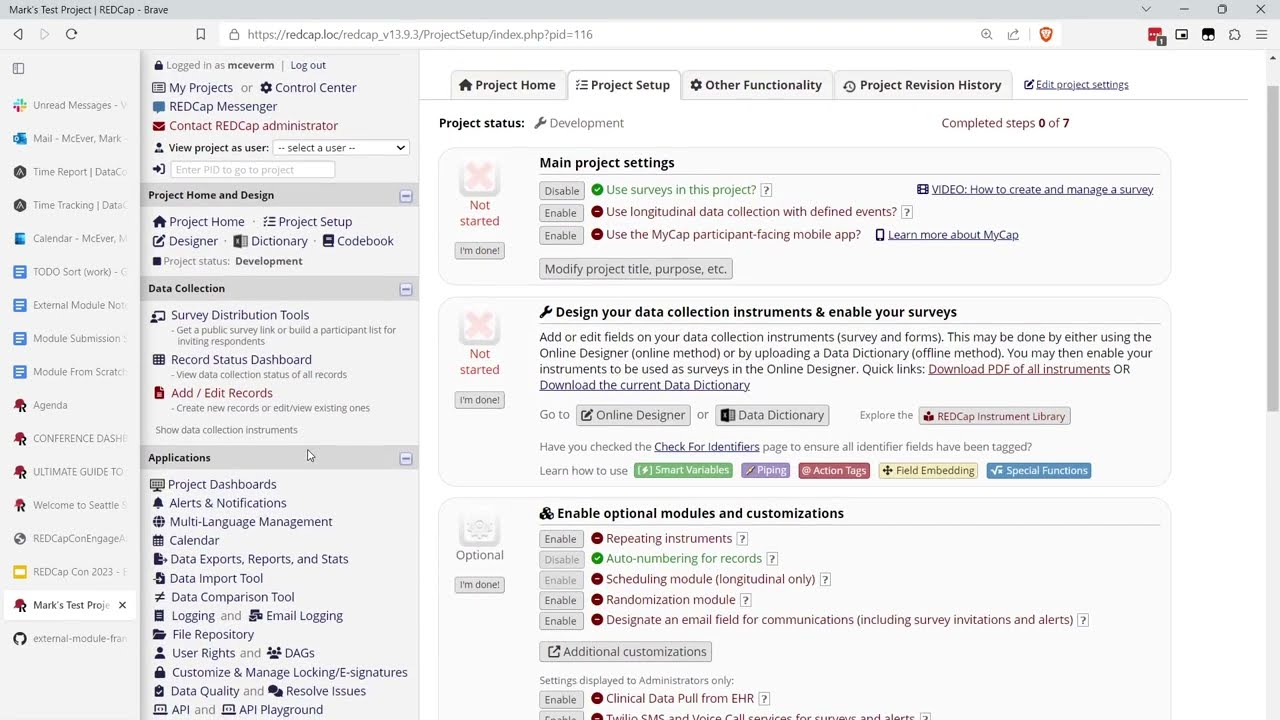This screenshot has width=1280, height=720.
Task: Open the Online Designer button
Action: tap(634, 415)
